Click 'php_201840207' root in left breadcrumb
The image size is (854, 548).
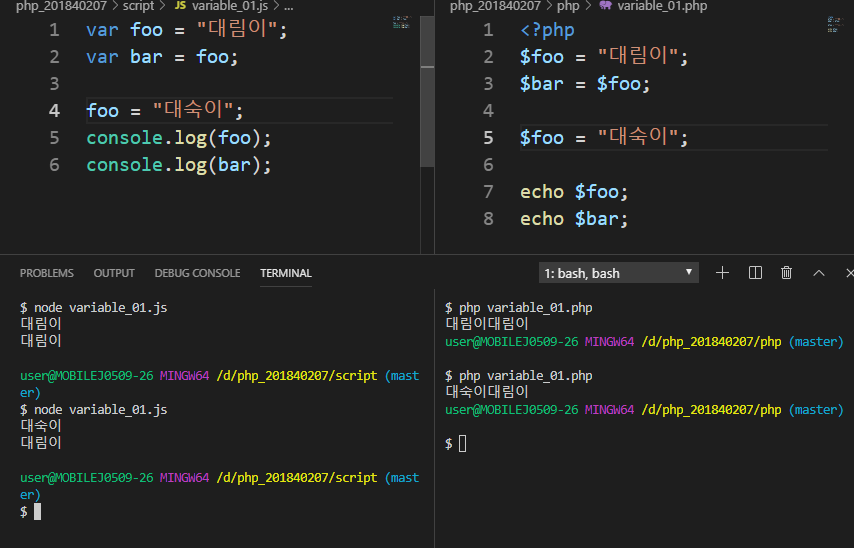(62, 6)
